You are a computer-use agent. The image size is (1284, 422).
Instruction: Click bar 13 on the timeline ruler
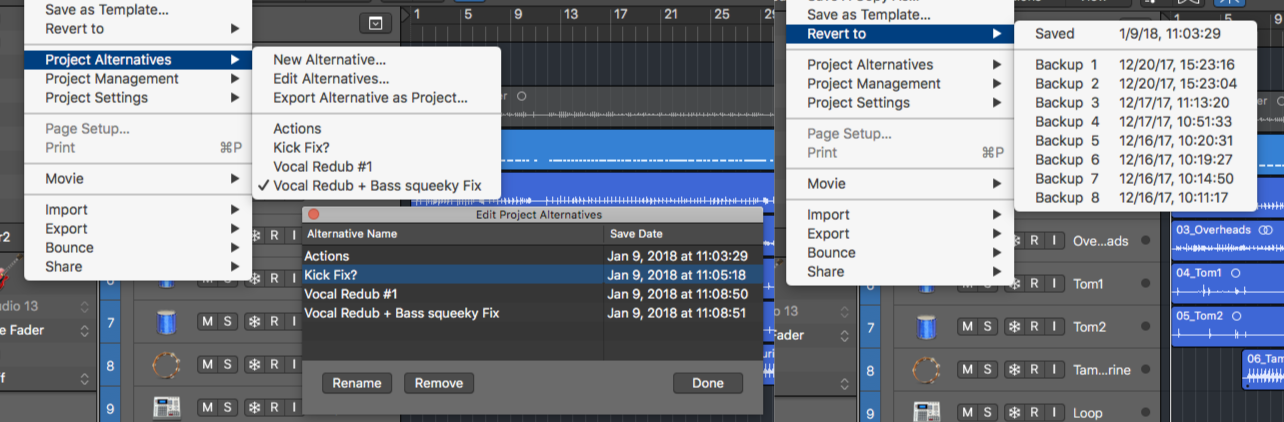pyautogui.click(x=569, y=14)
